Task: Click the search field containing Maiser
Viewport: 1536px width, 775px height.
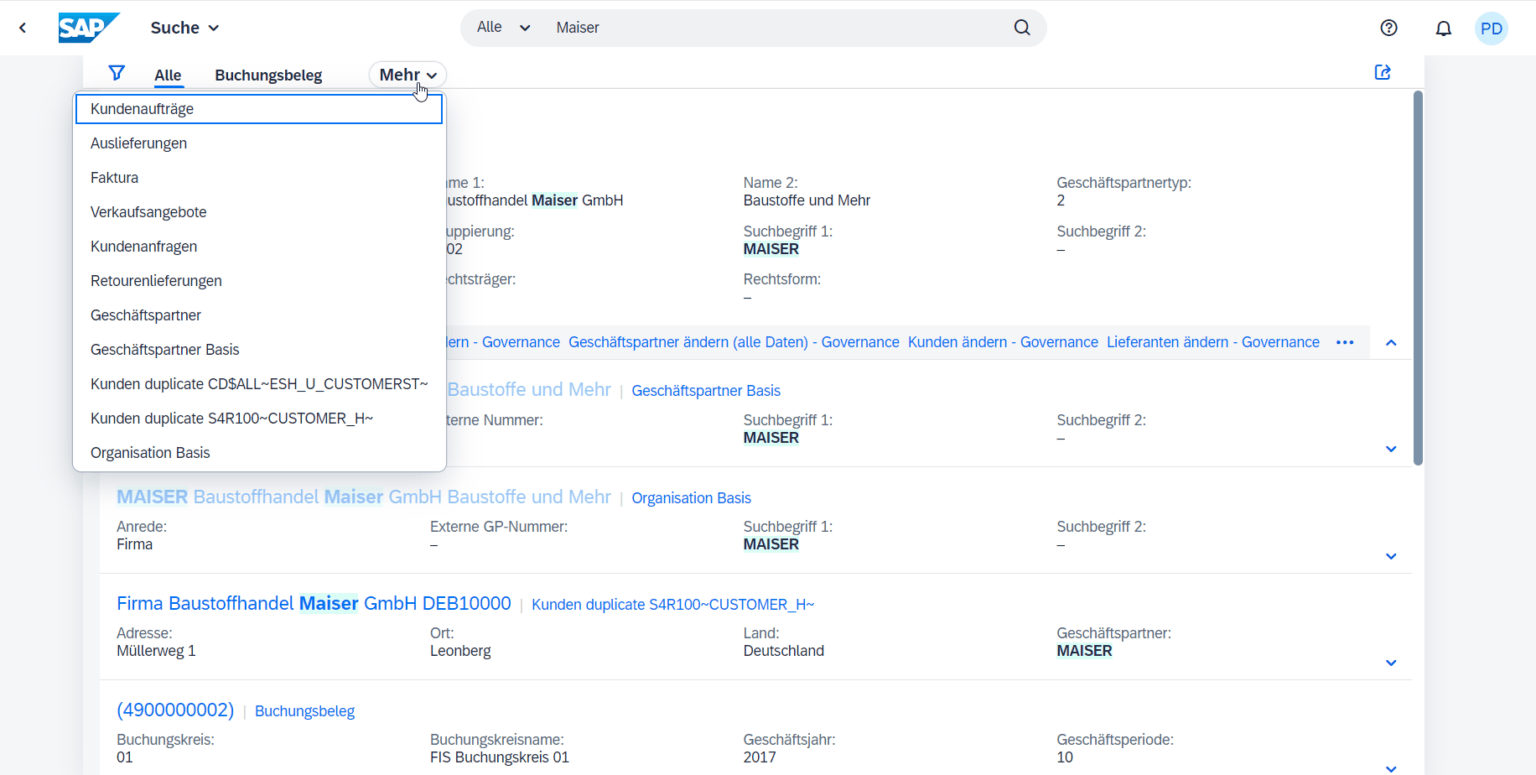Action: 775,28
